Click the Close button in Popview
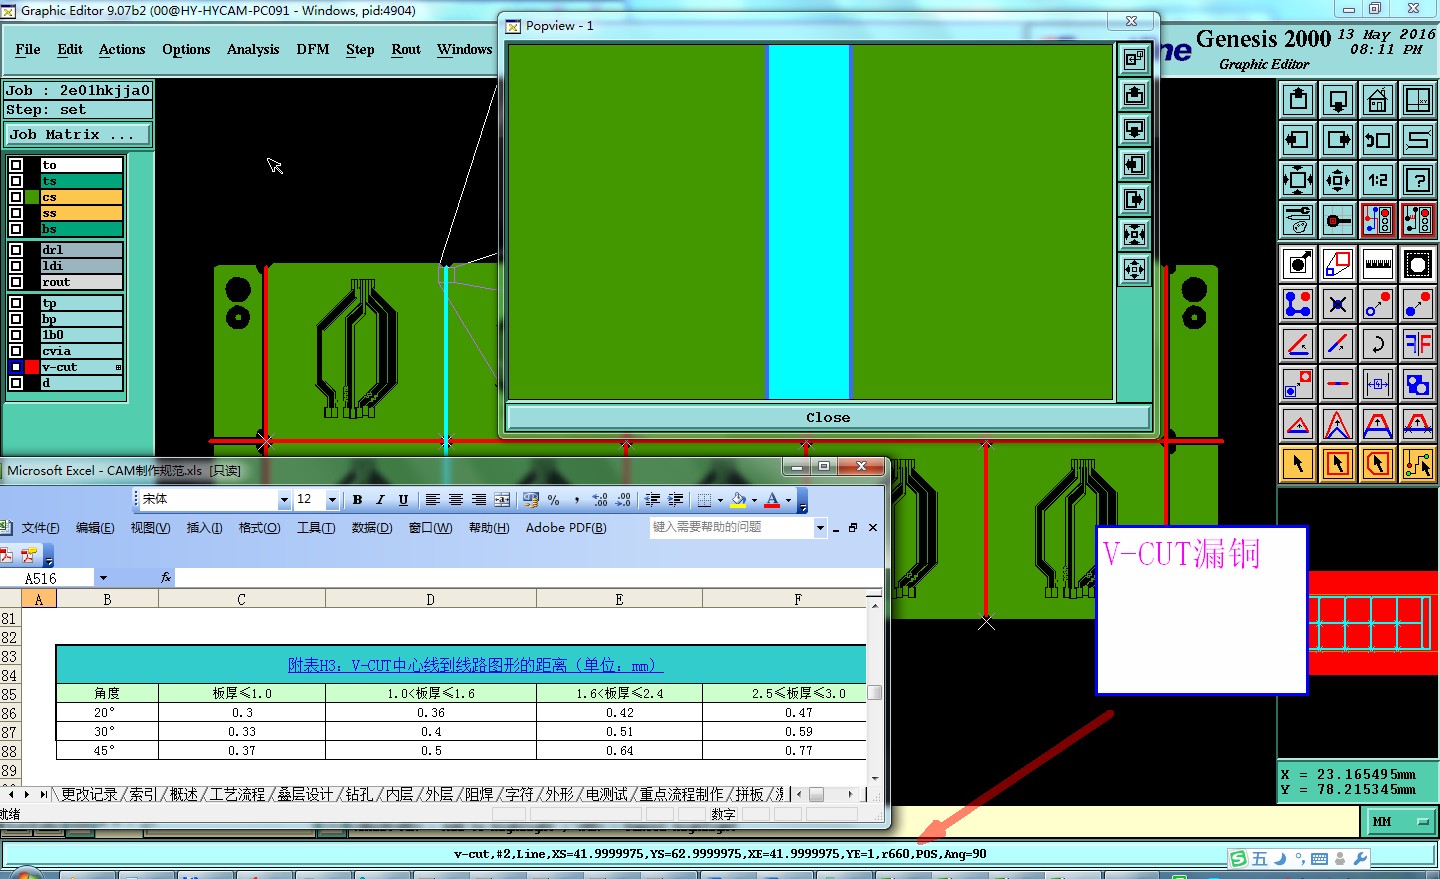The image size is (1440, 879). (x=828, y=417)
